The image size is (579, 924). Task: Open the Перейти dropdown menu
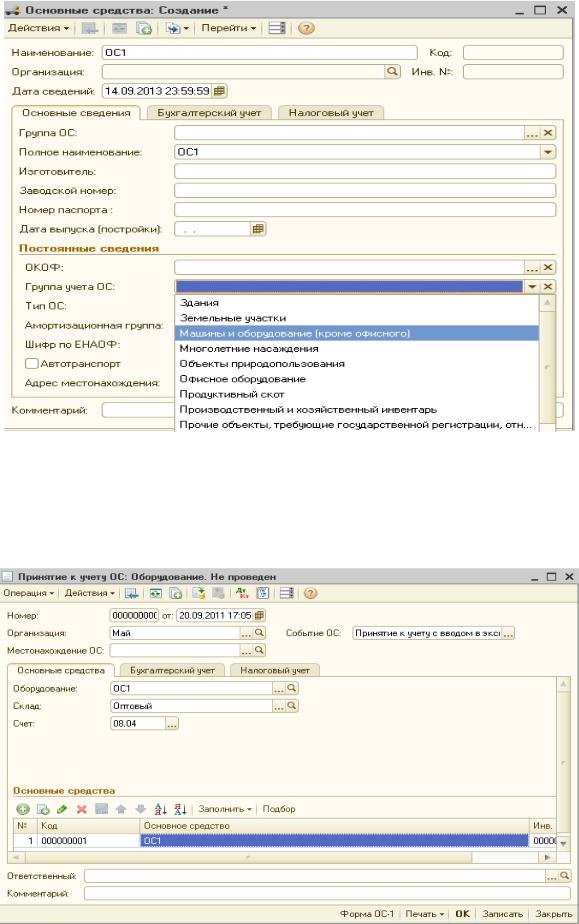[x=229, y=28]
